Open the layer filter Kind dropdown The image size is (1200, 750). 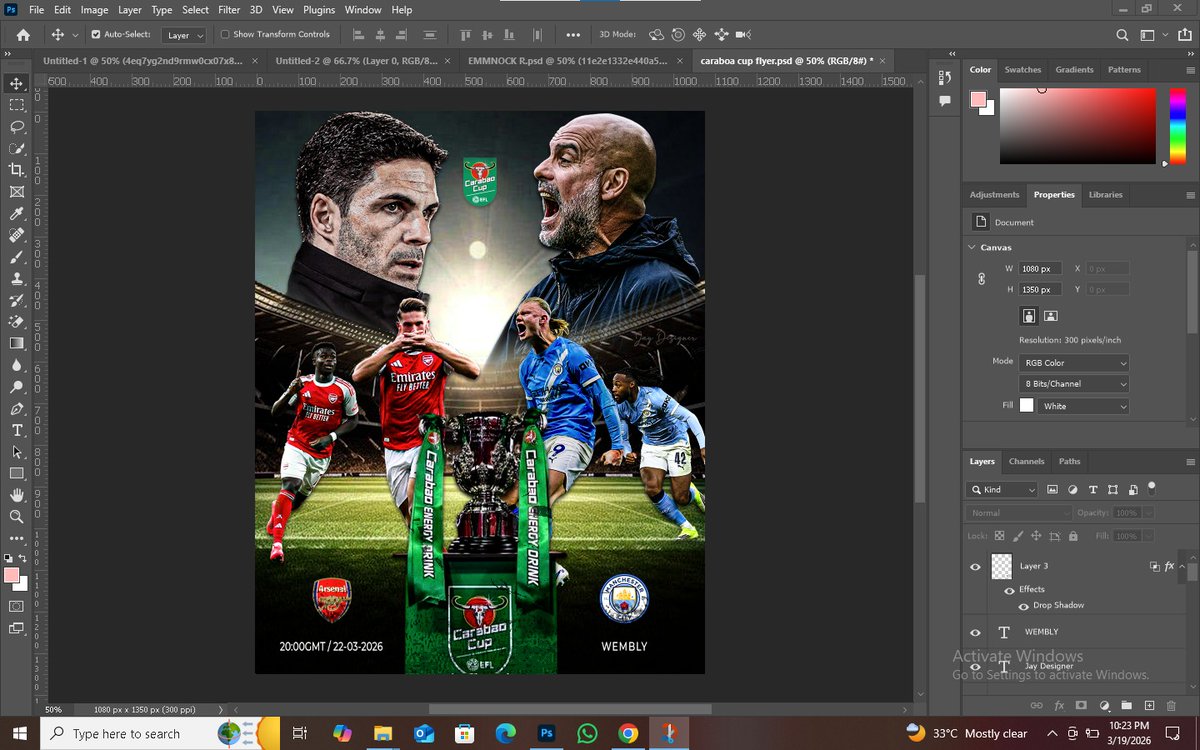1003,490
